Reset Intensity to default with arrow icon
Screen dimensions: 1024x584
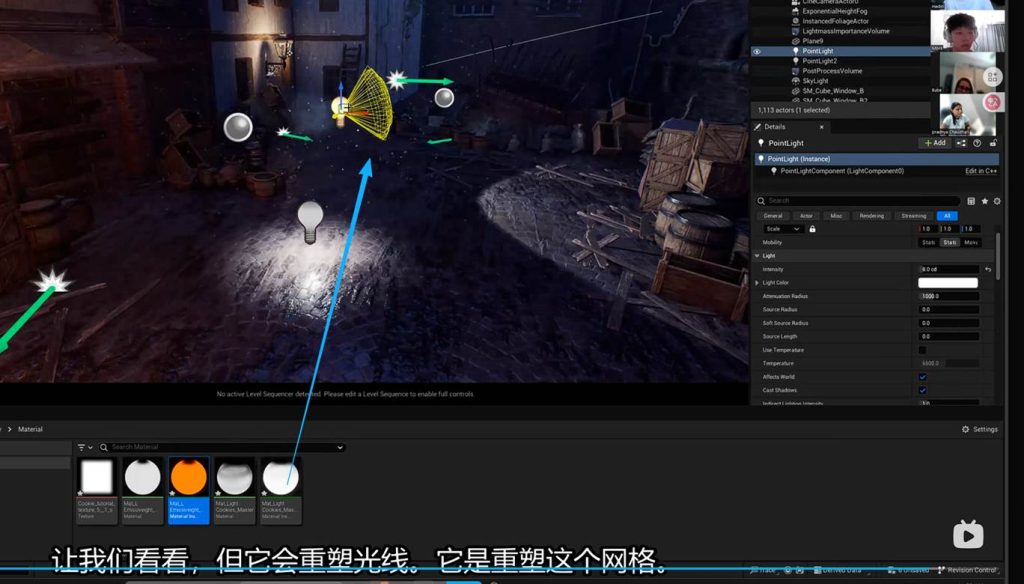pyautogui.click(x=988, y=270)
